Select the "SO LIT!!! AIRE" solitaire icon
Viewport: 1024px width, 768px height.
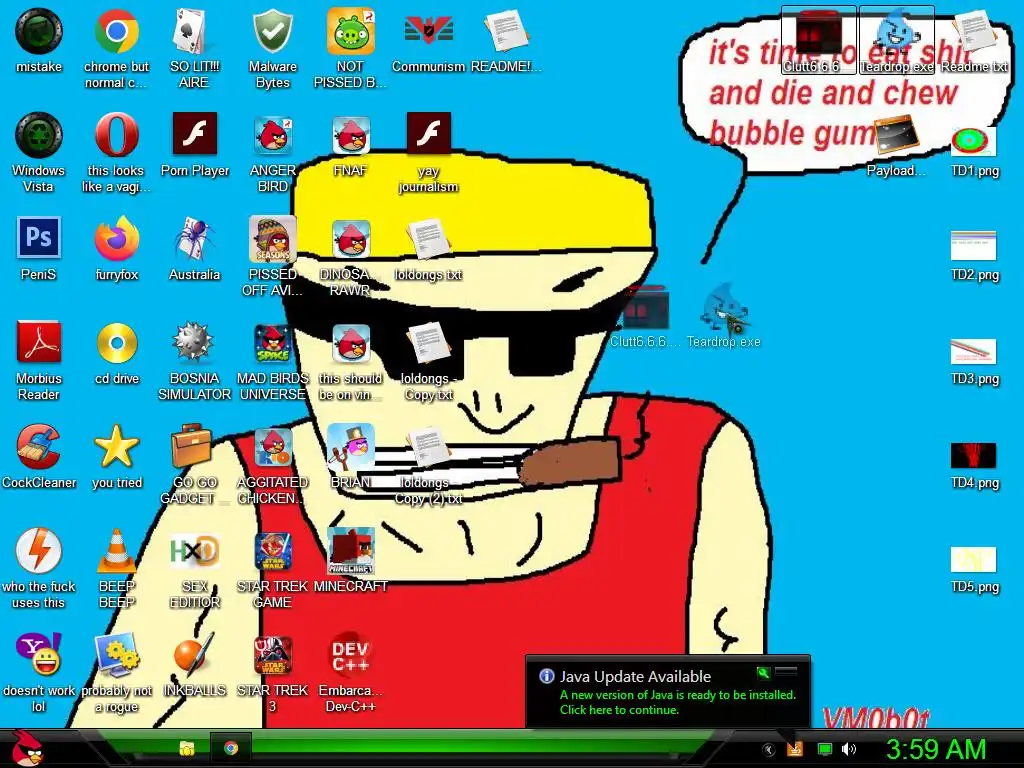click(194, 48)
